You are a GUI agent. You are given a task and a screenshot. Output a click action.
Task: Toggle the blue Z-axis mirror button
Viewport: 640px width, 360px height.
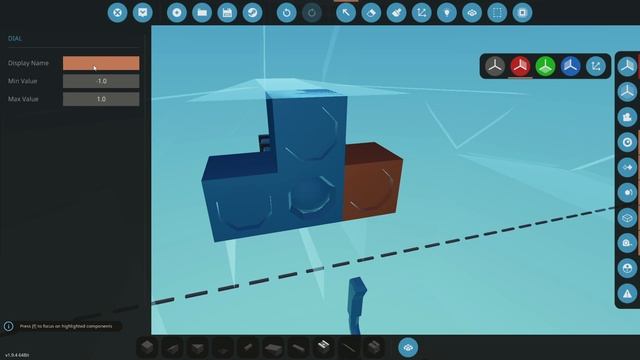(571, 66)
